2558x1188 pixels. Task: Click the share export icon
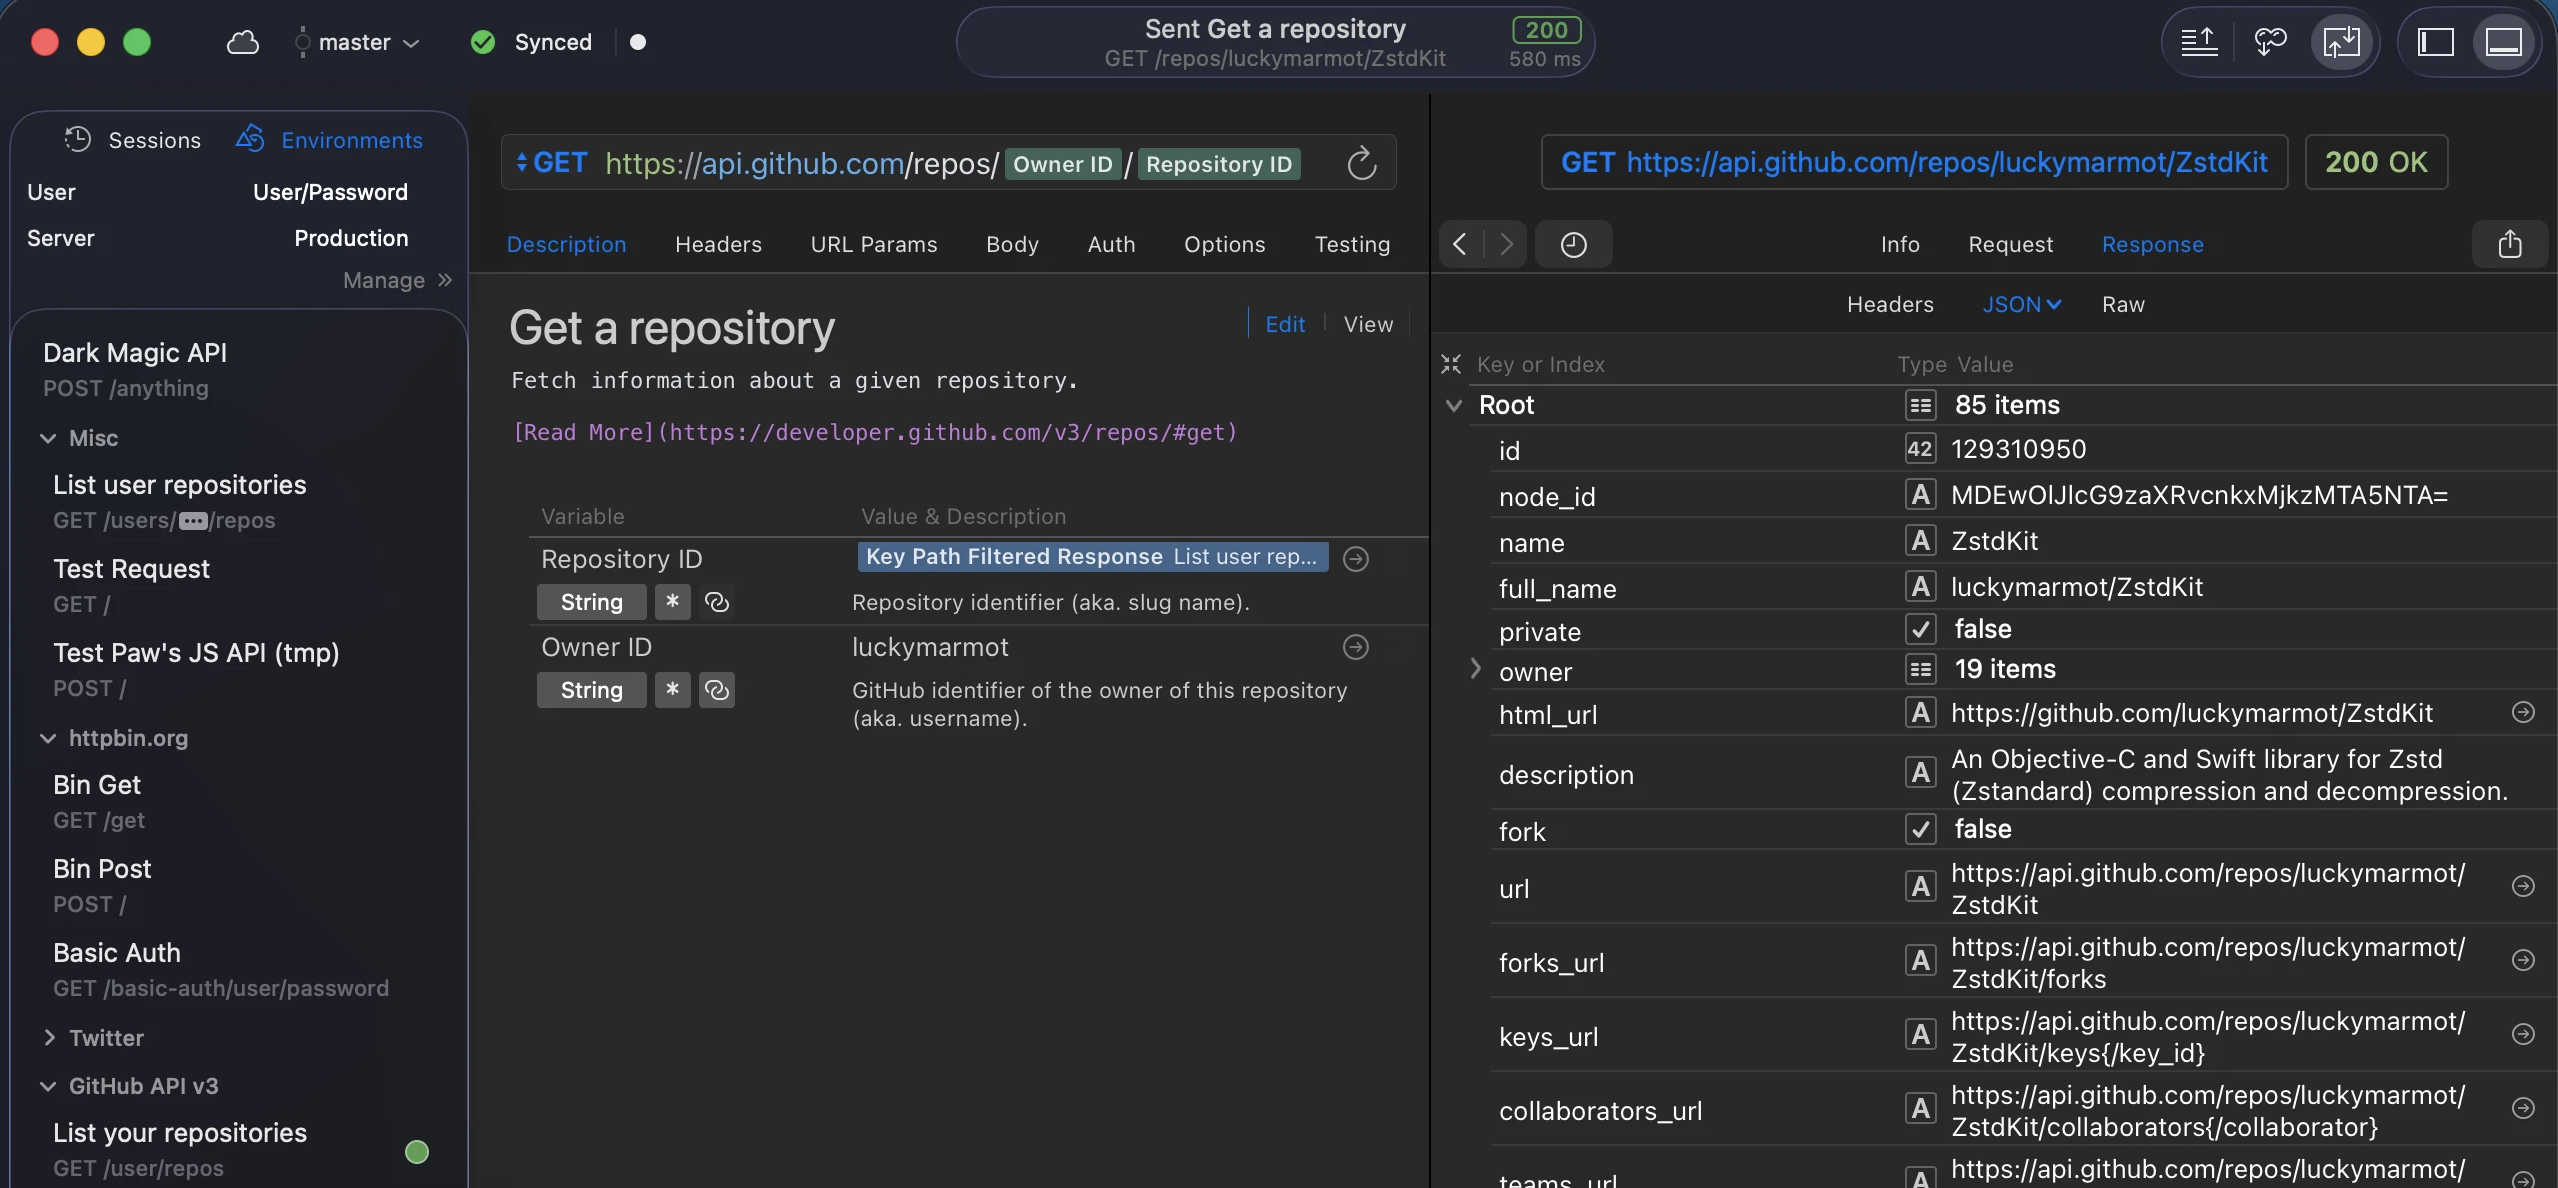pyautogui.click(x=2509, y=244)
